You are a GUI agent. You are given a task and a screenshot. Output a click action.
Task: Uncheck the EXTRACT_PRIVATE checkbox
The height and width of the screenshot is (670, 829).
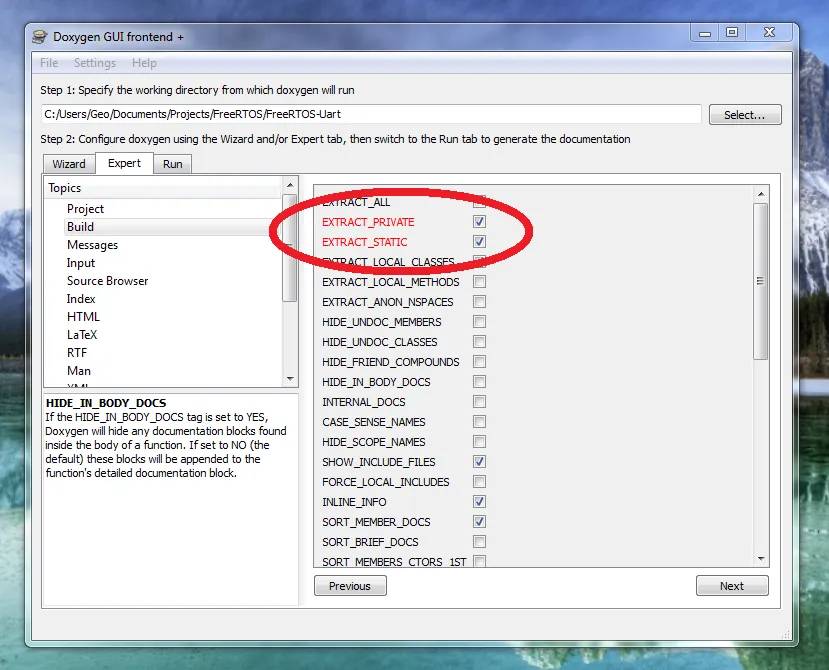[480, 222]
